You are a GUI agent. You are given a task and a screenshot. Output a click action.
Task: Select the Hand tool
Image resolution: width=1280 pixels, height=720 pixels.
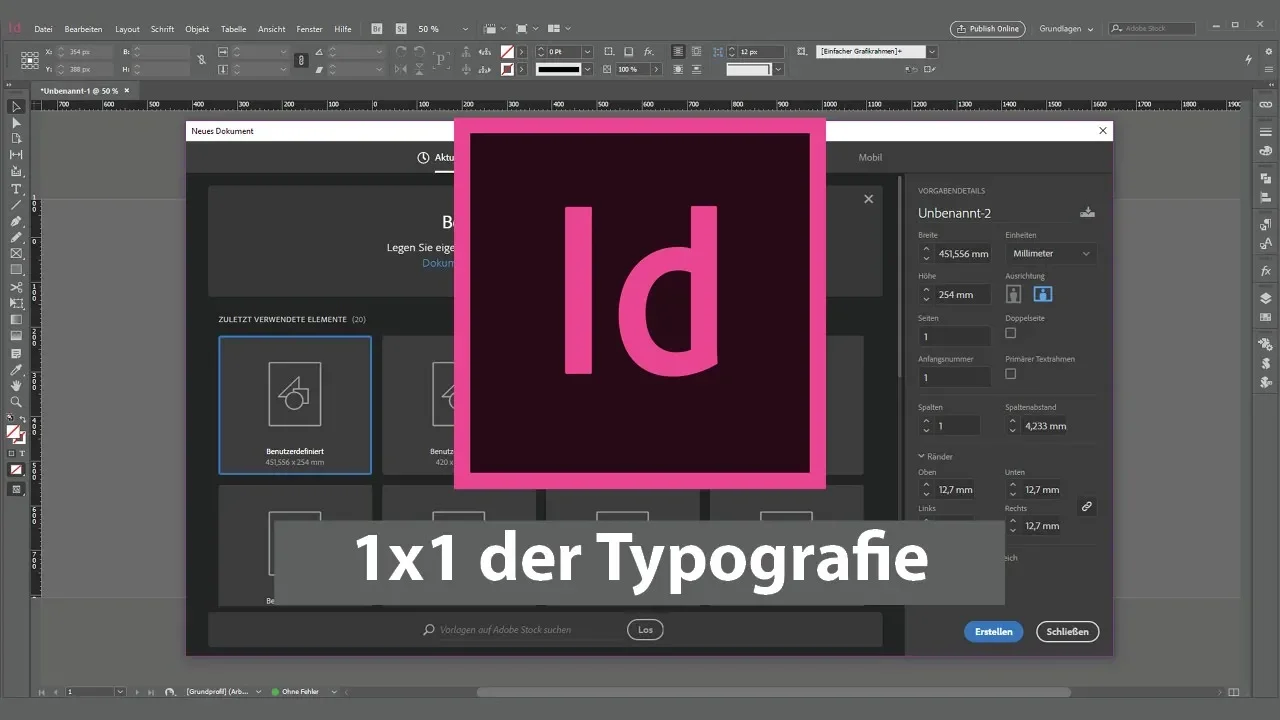16,385
